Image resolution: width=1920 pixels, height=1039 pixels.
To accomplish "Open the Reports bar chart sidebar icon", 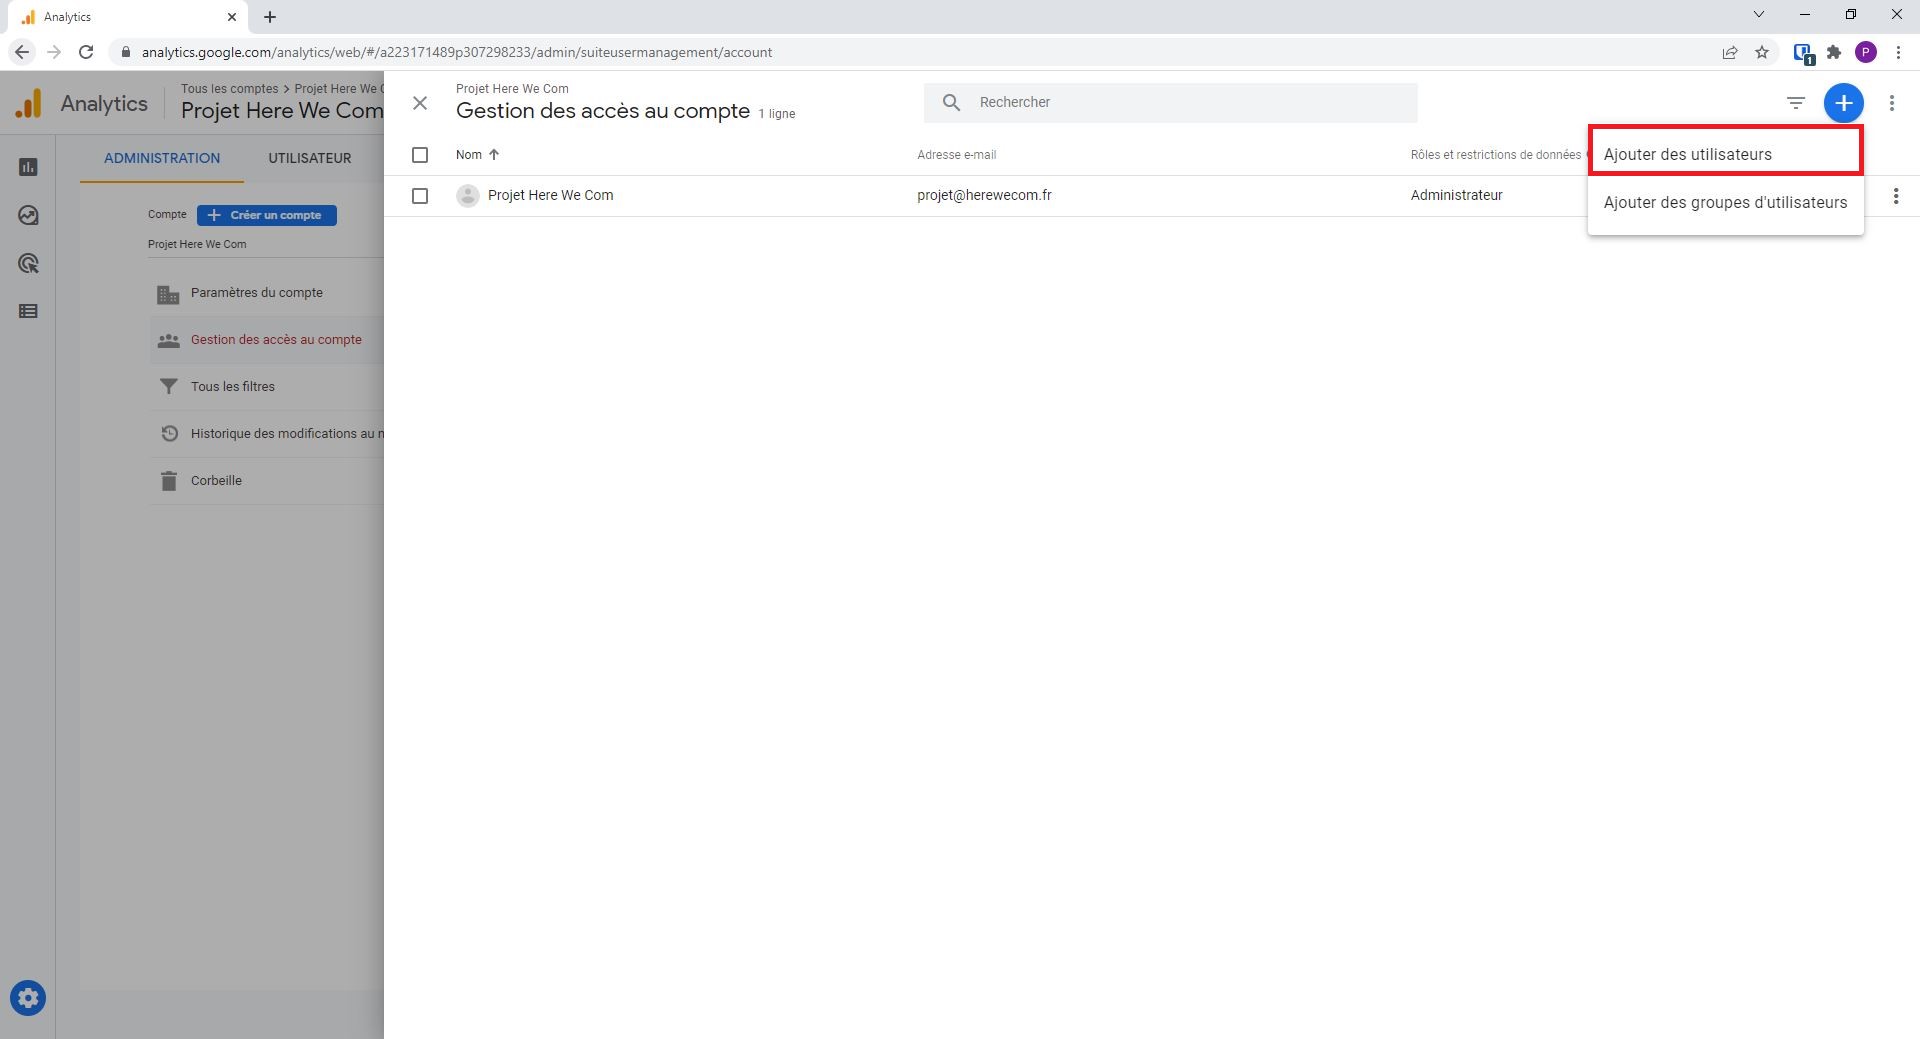I will coord(28,167).
